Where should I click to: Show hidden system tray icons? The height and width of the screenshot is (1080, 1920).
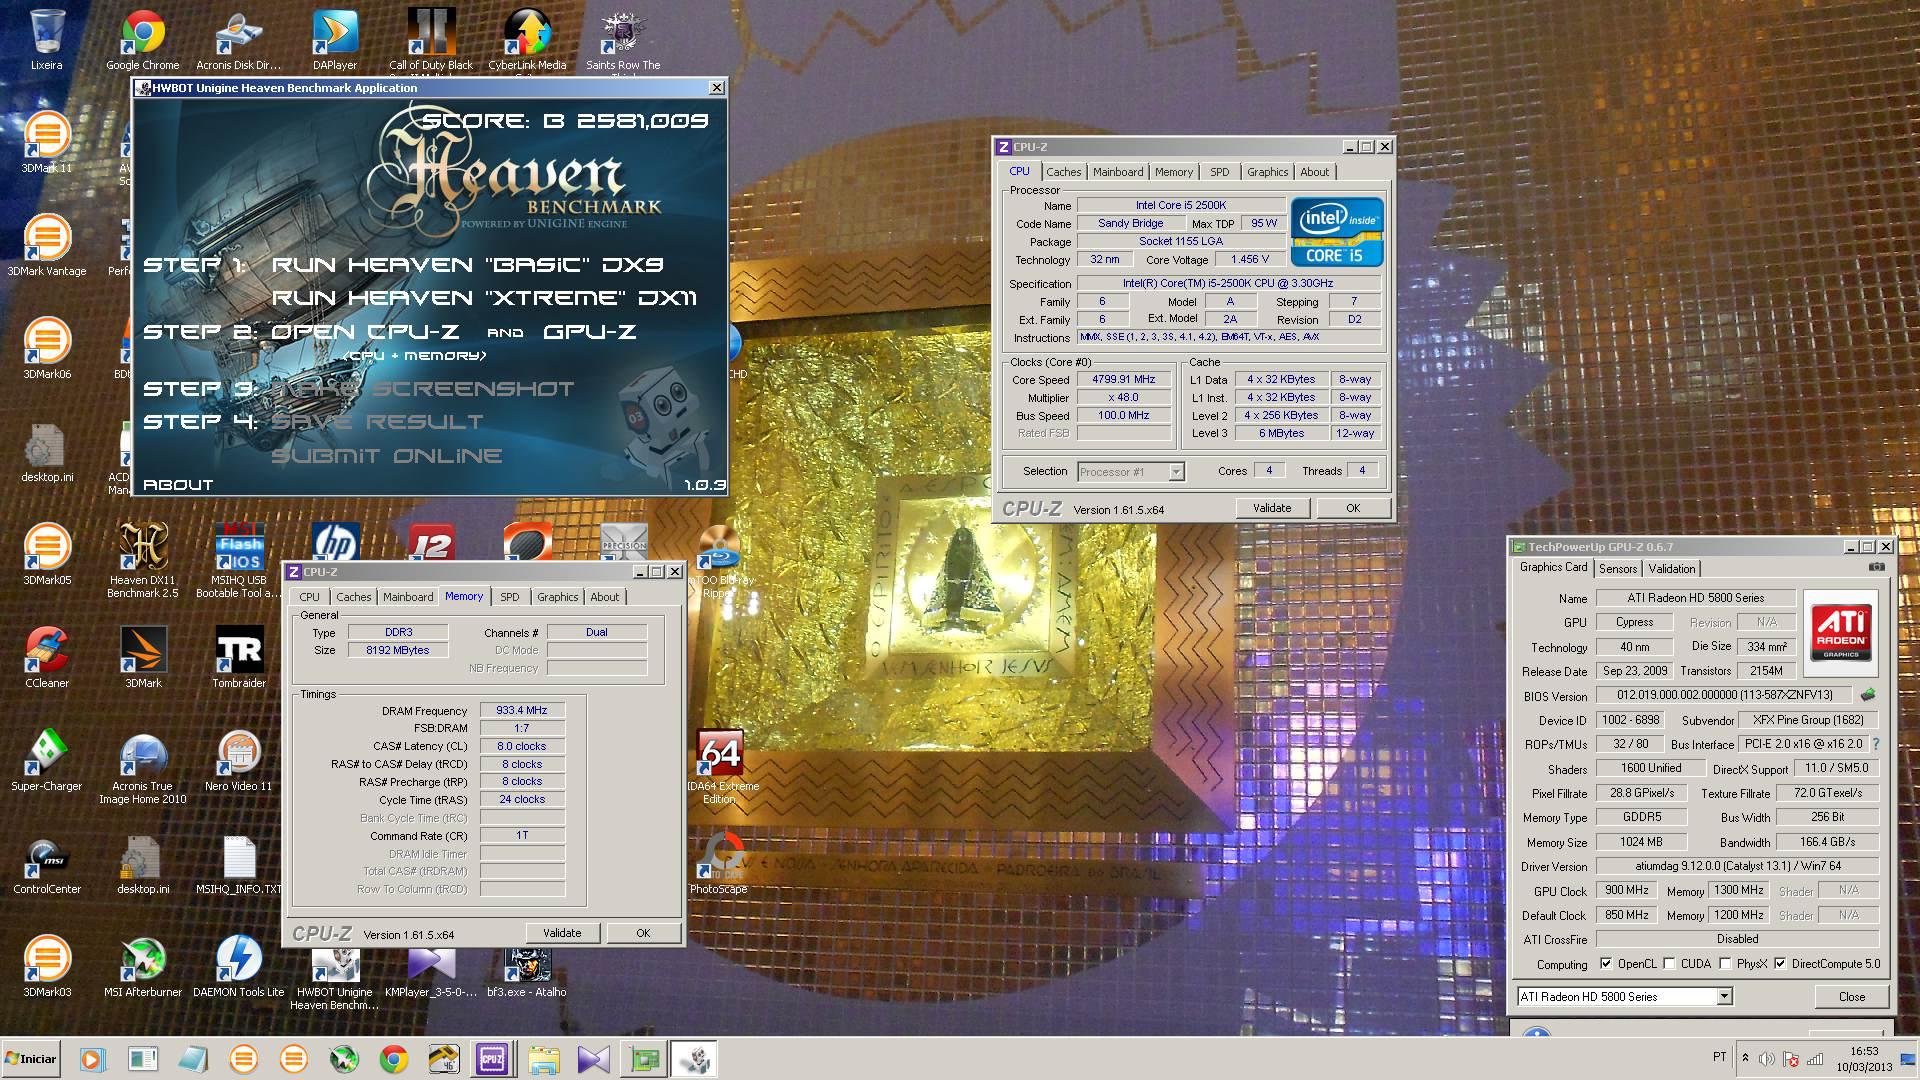pyautogui.click(x=1745, y=1058)
